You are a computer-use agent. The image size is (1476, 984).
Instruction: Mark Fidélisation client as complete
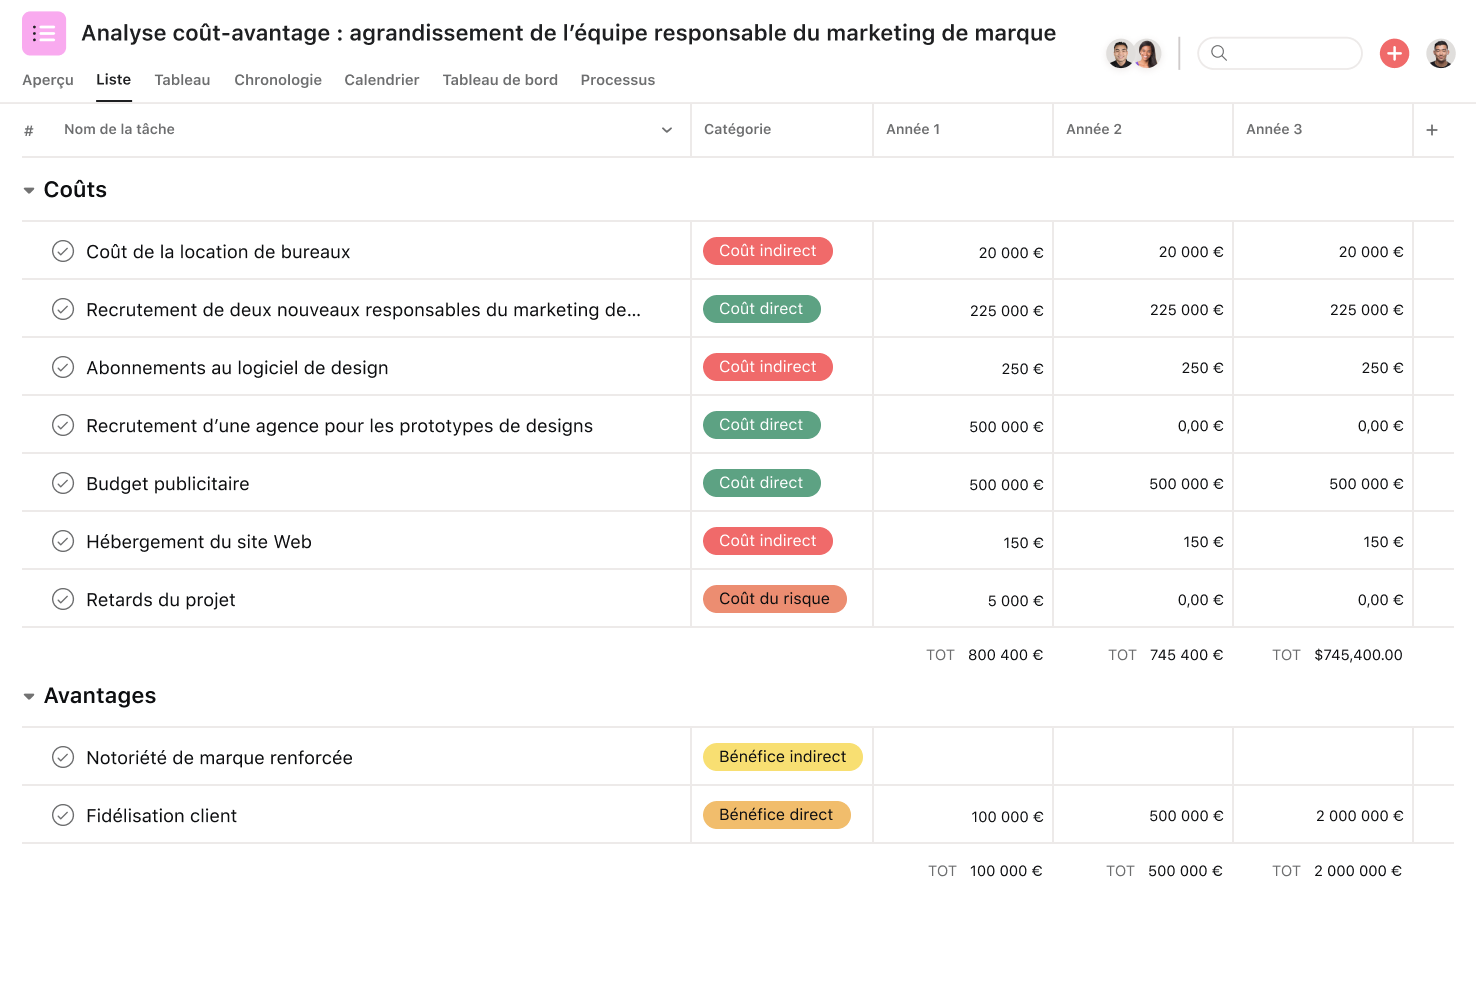point(62,815)
